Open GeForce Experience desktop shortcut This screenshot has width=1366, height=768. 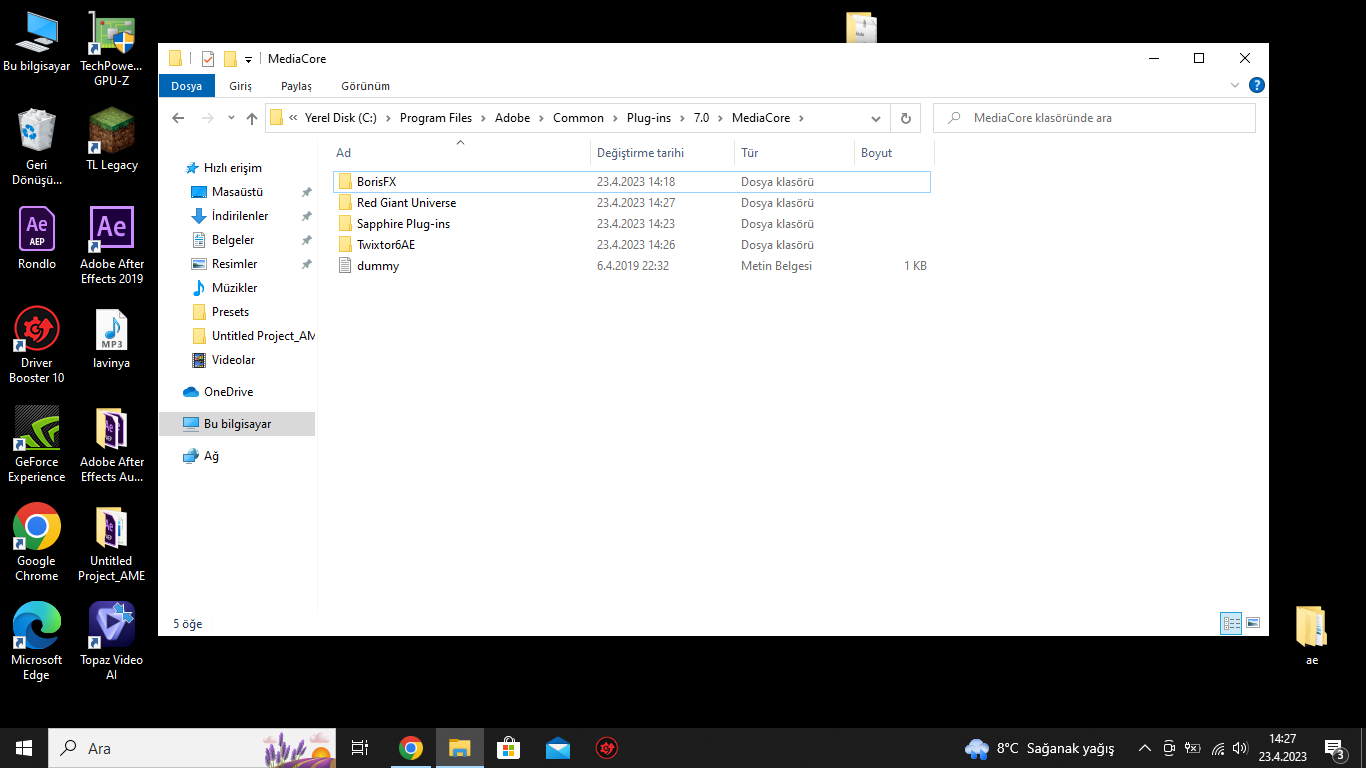point(37,444)
